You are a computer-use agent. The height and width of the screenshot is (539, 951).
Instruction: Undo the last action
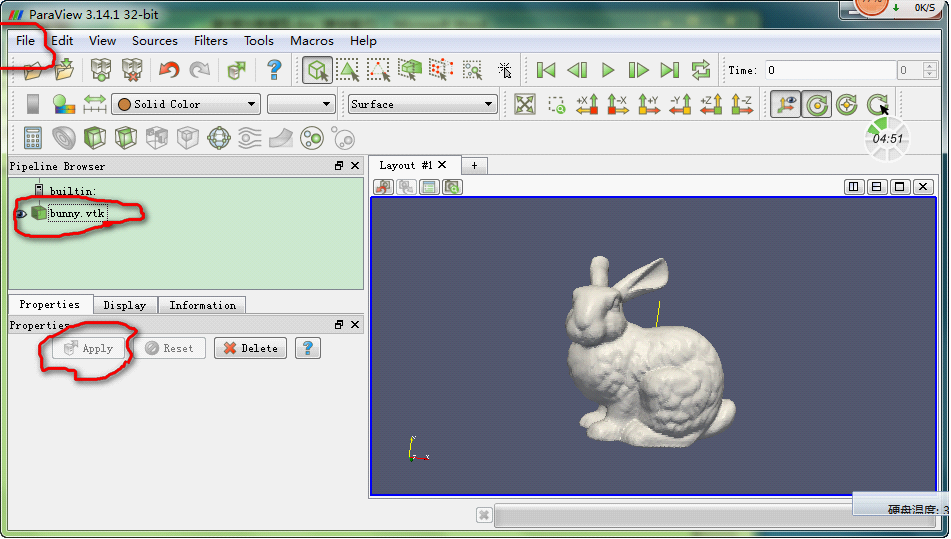169,70
